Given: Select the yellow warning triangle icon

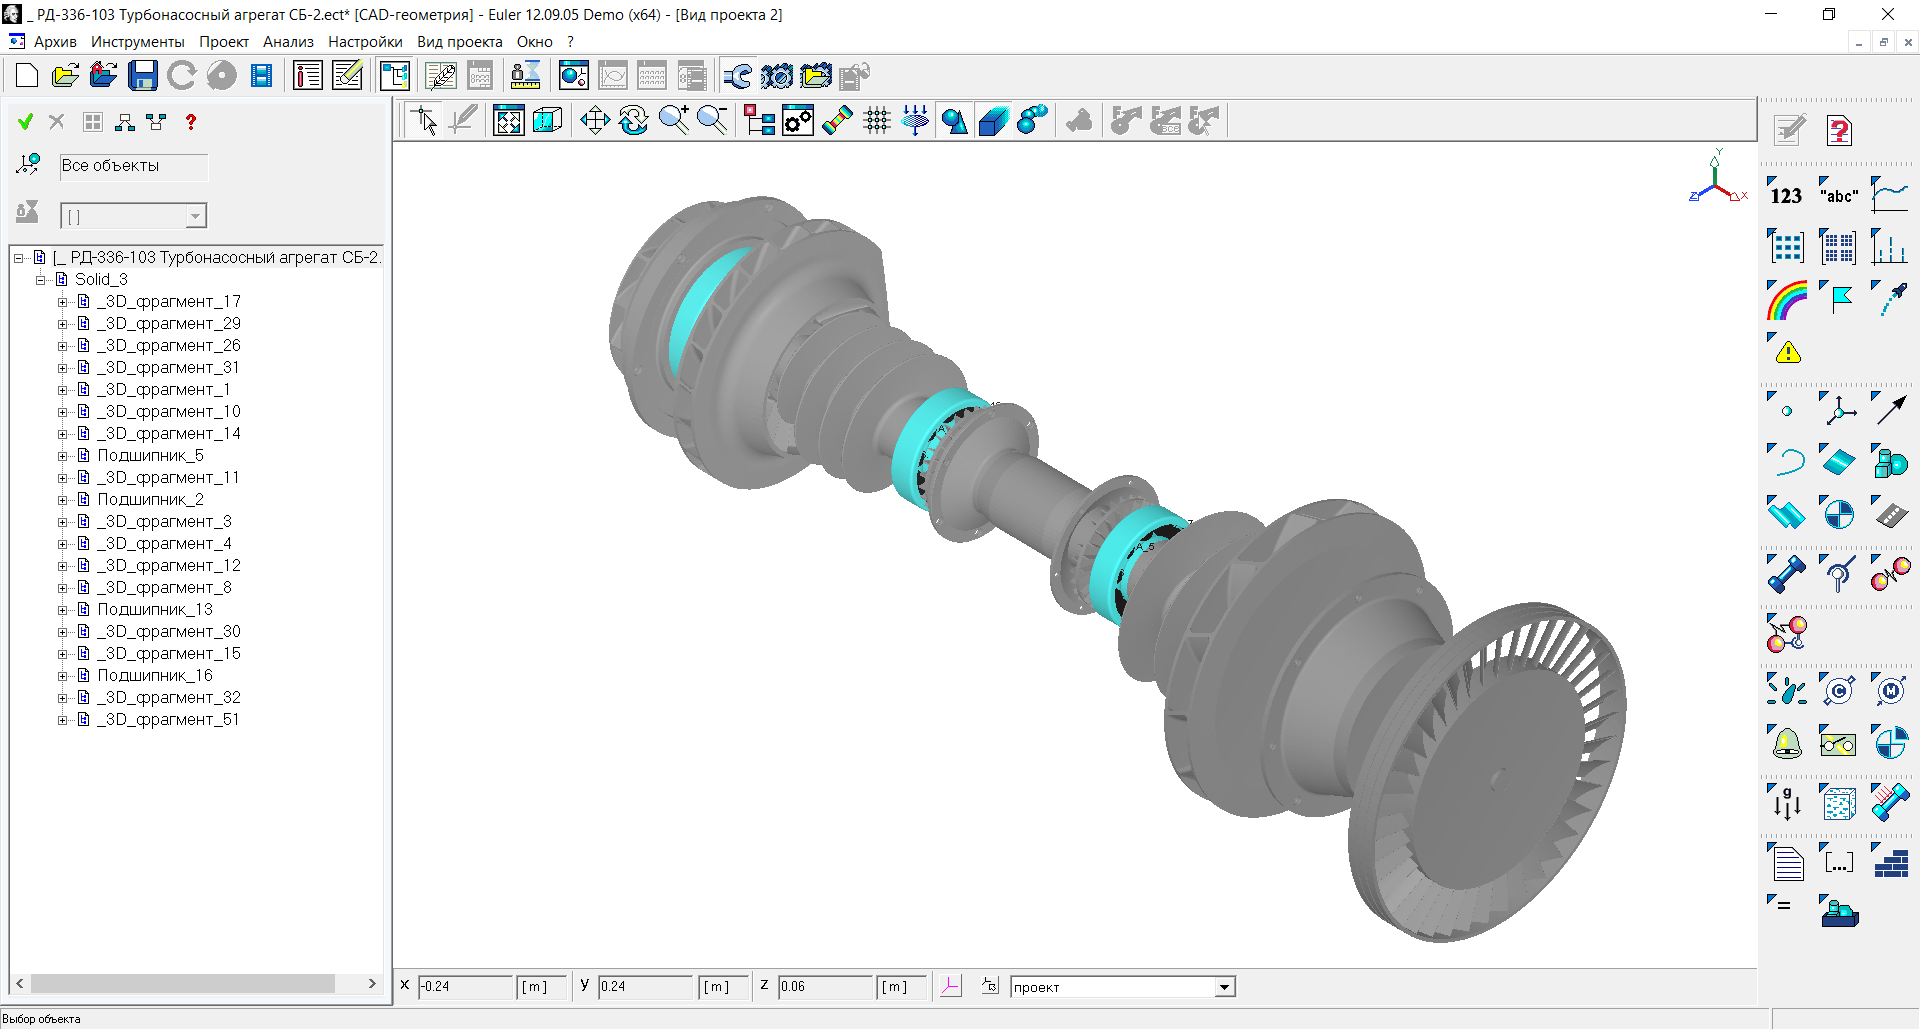Looking at the screenshot, I should point(1787,351).
